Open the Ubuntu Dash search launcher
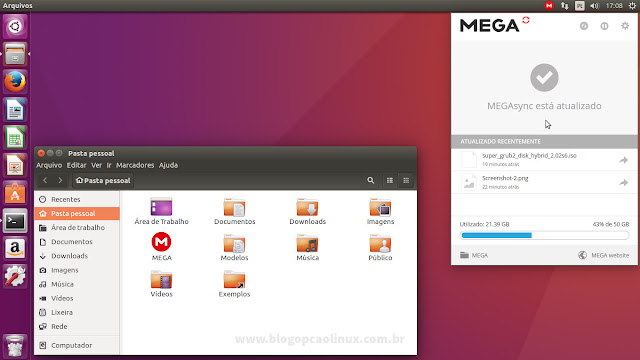The width and height of the screenshot is (640, 360). point(15,27)
